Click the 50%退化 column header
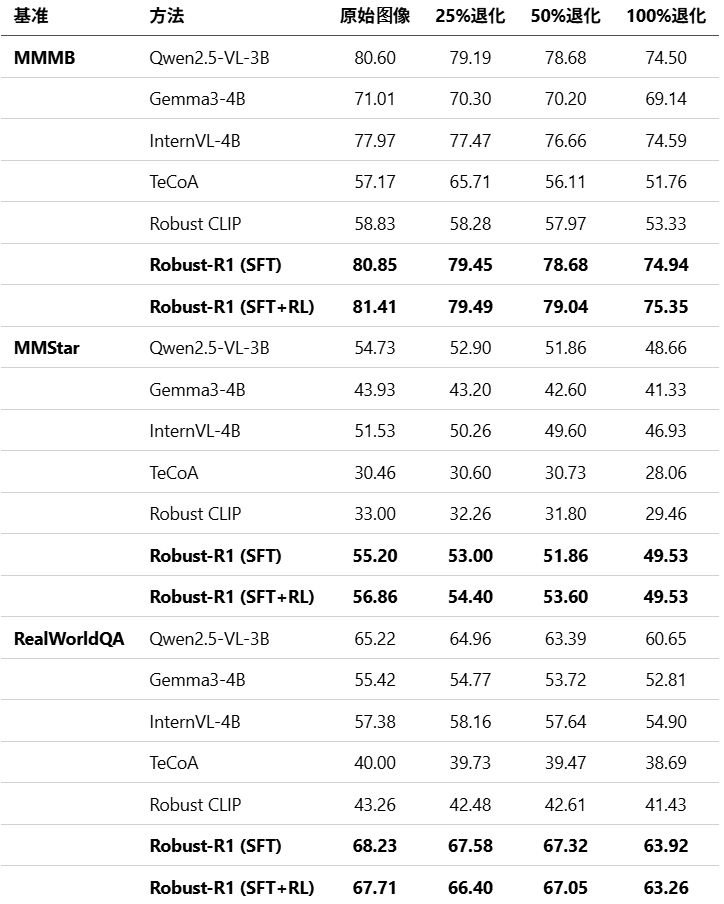The height and width of the screenshot is (904, 724). (566, 16)
